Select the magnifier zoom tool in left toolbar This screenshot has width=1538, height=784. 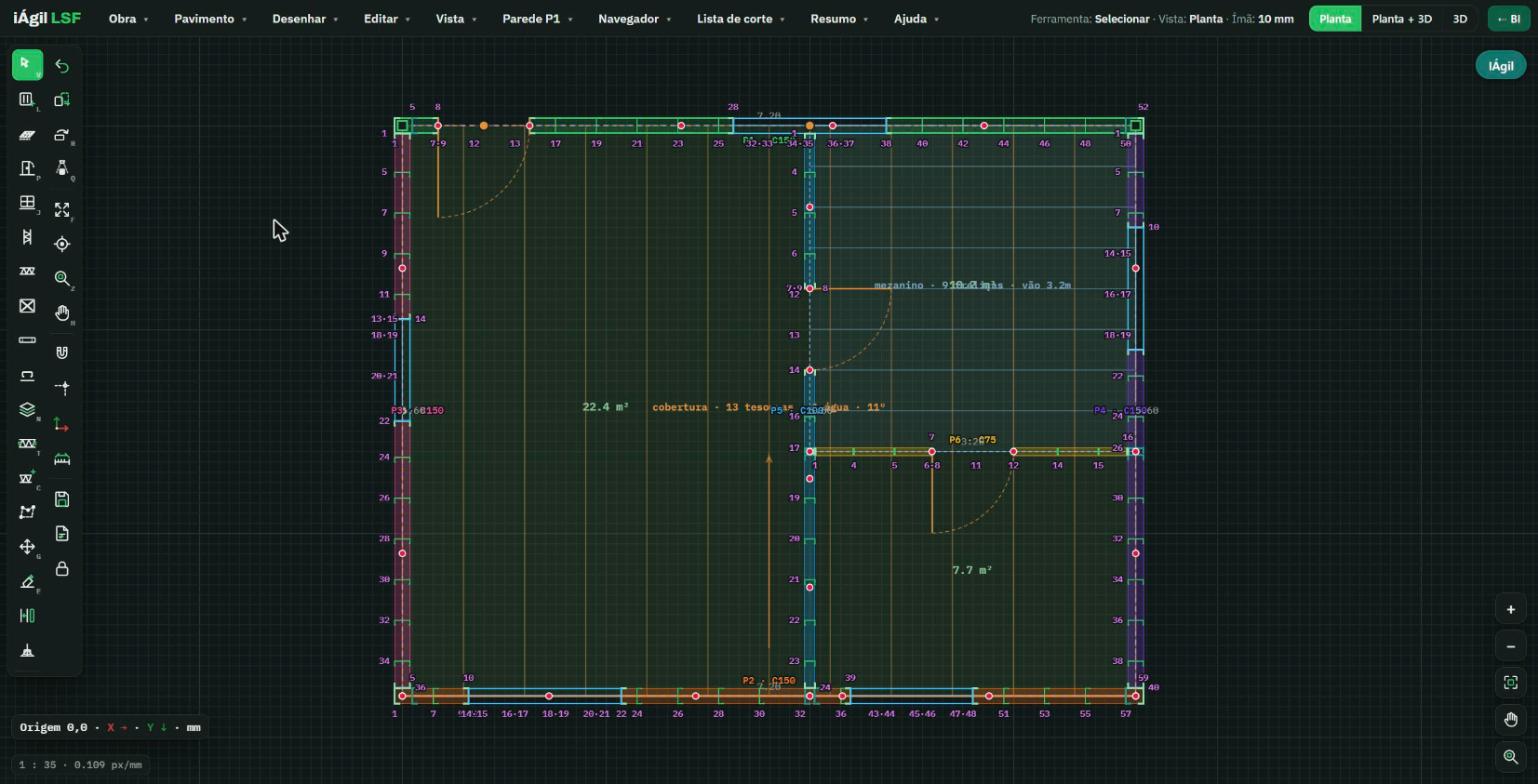tap(62, 279)
